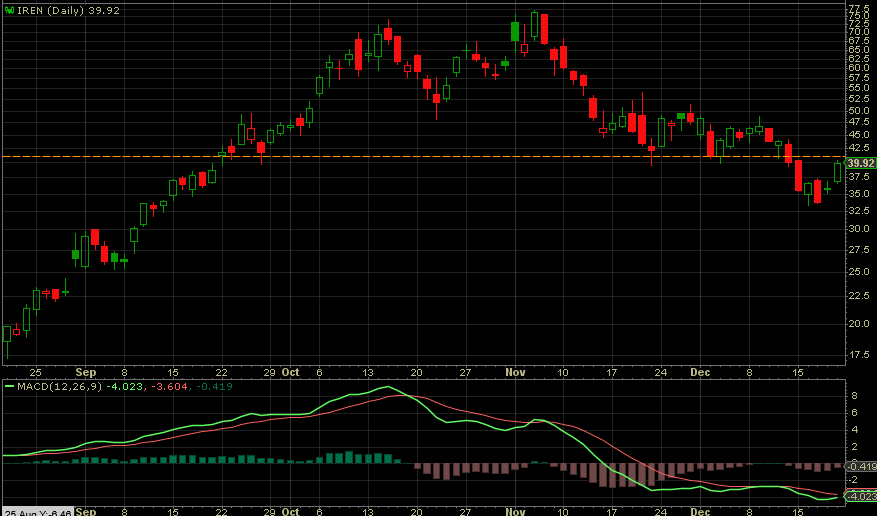Screen dimensions: 877x516
Task: Open the MACD(12,26,9) indicator label
Action: click(60, 386)
